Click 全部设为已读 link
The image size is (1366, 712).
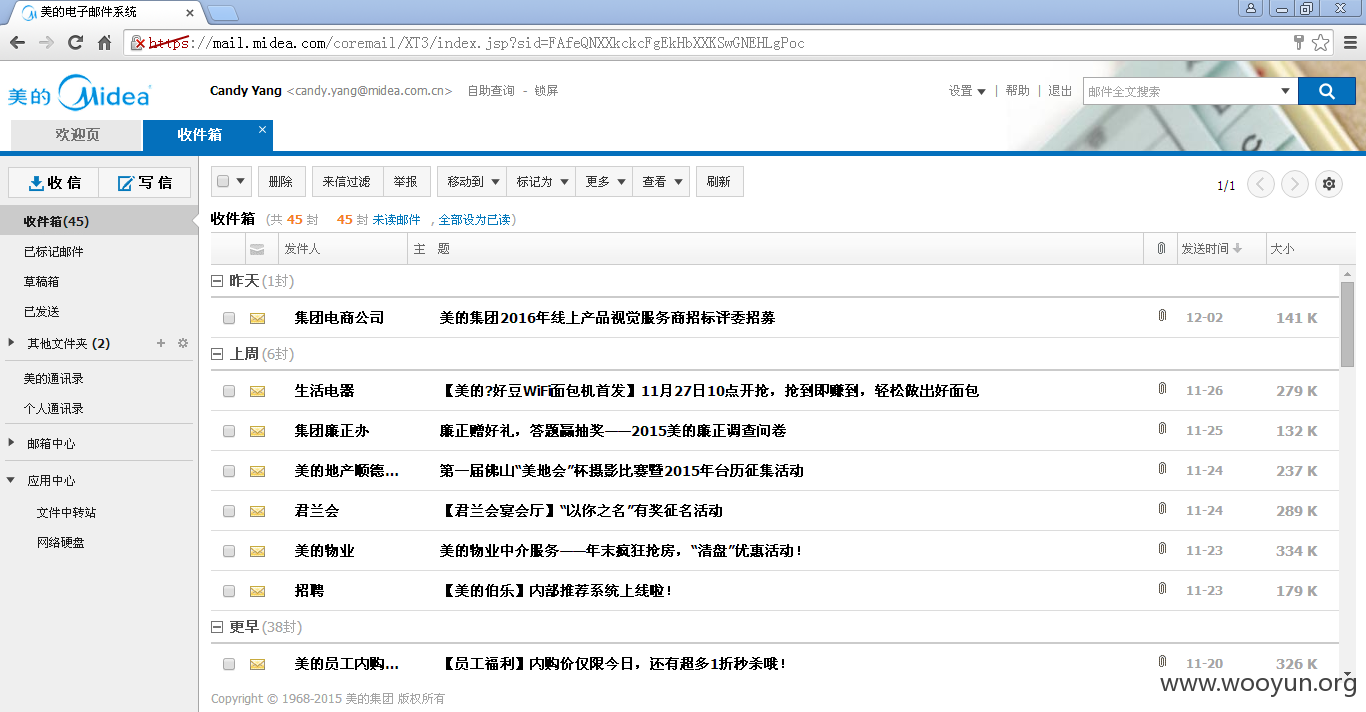point(477,220)
